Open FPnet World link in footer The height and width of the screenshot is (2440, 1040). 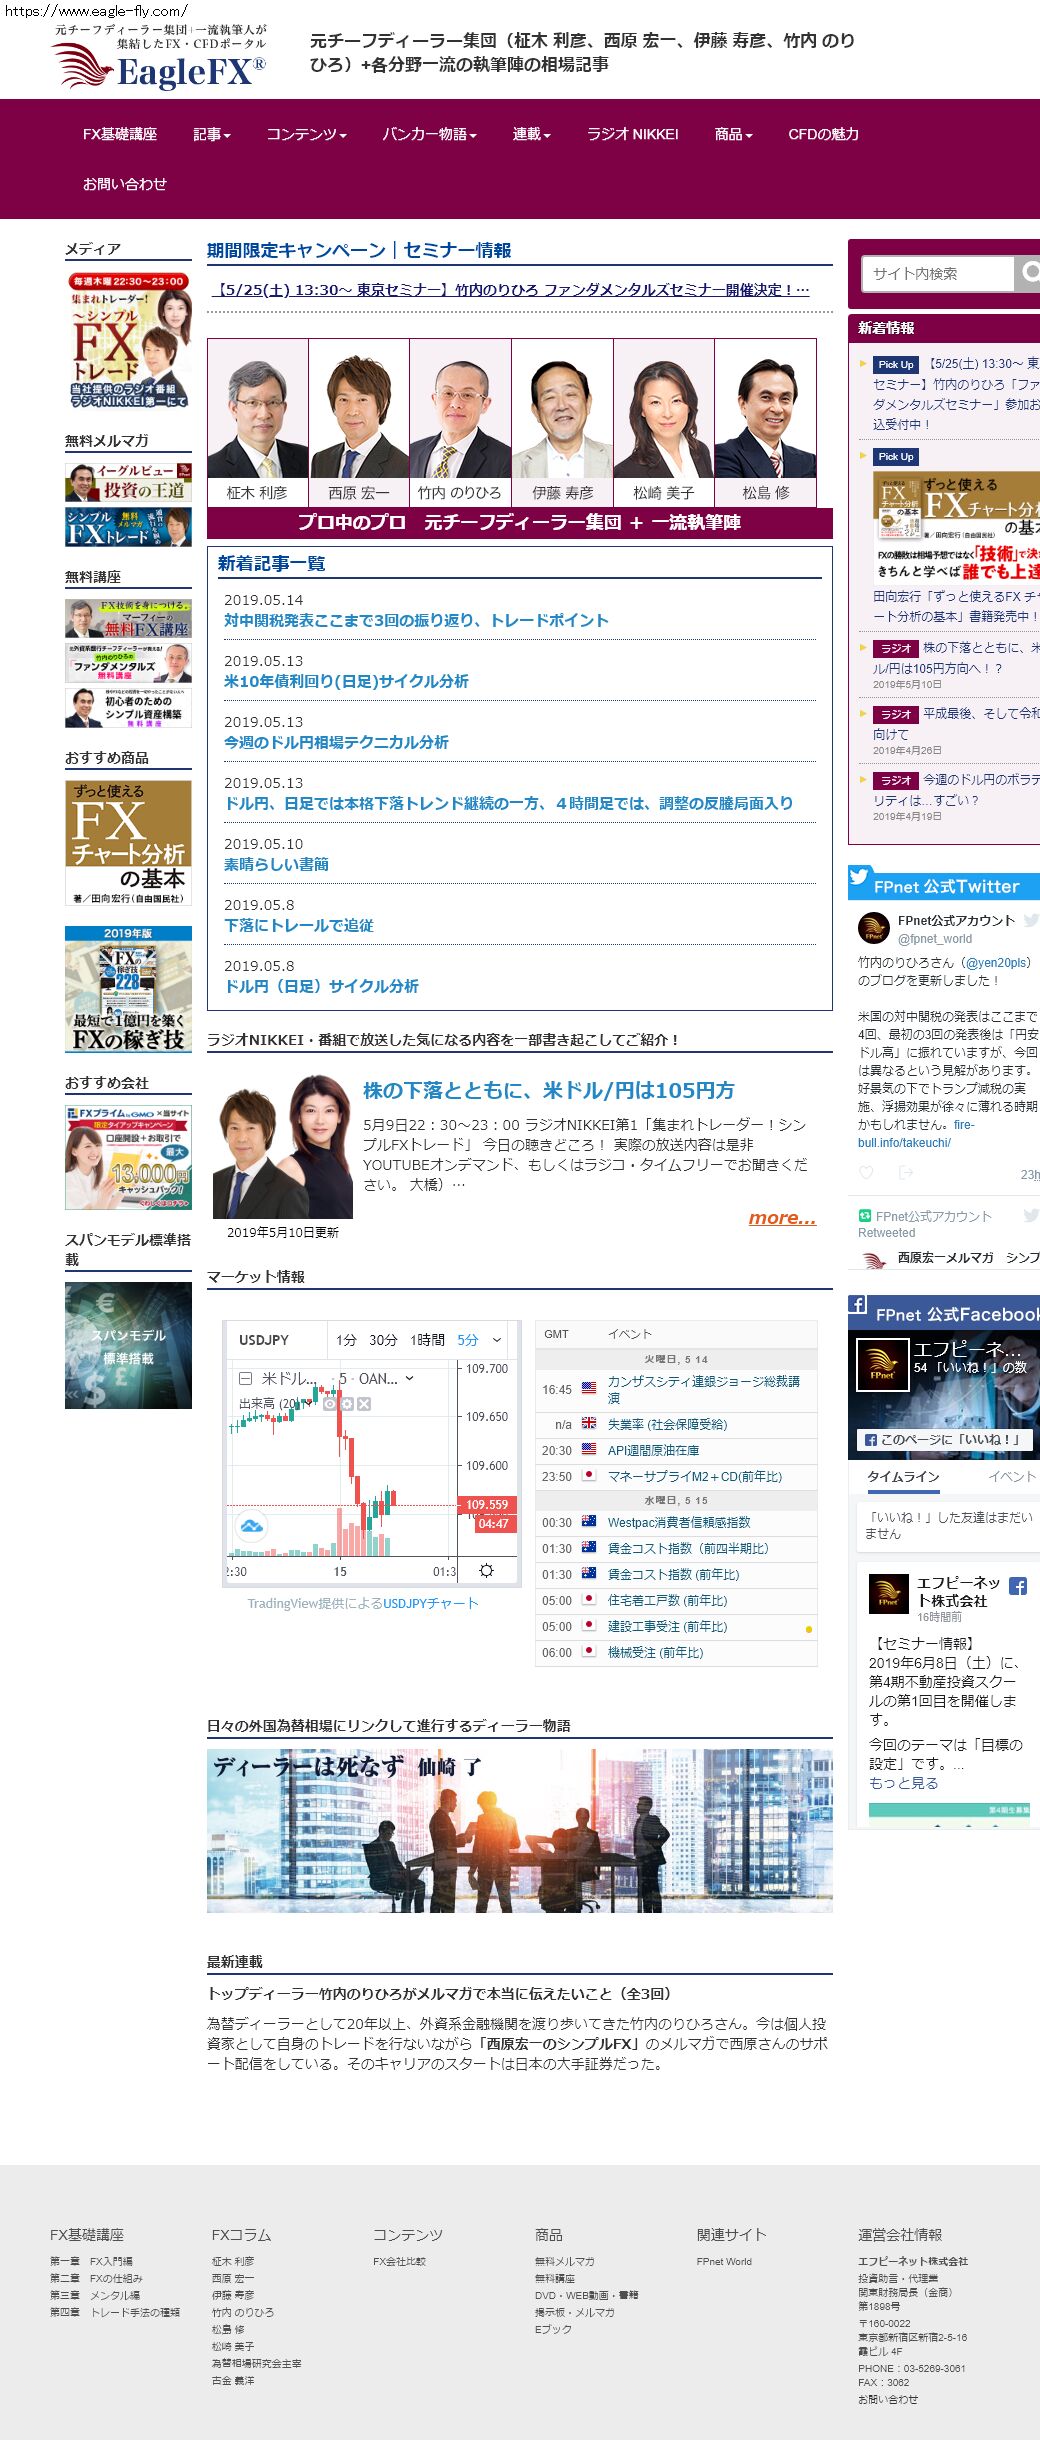pyautogui.click(x=724, y=2261)
